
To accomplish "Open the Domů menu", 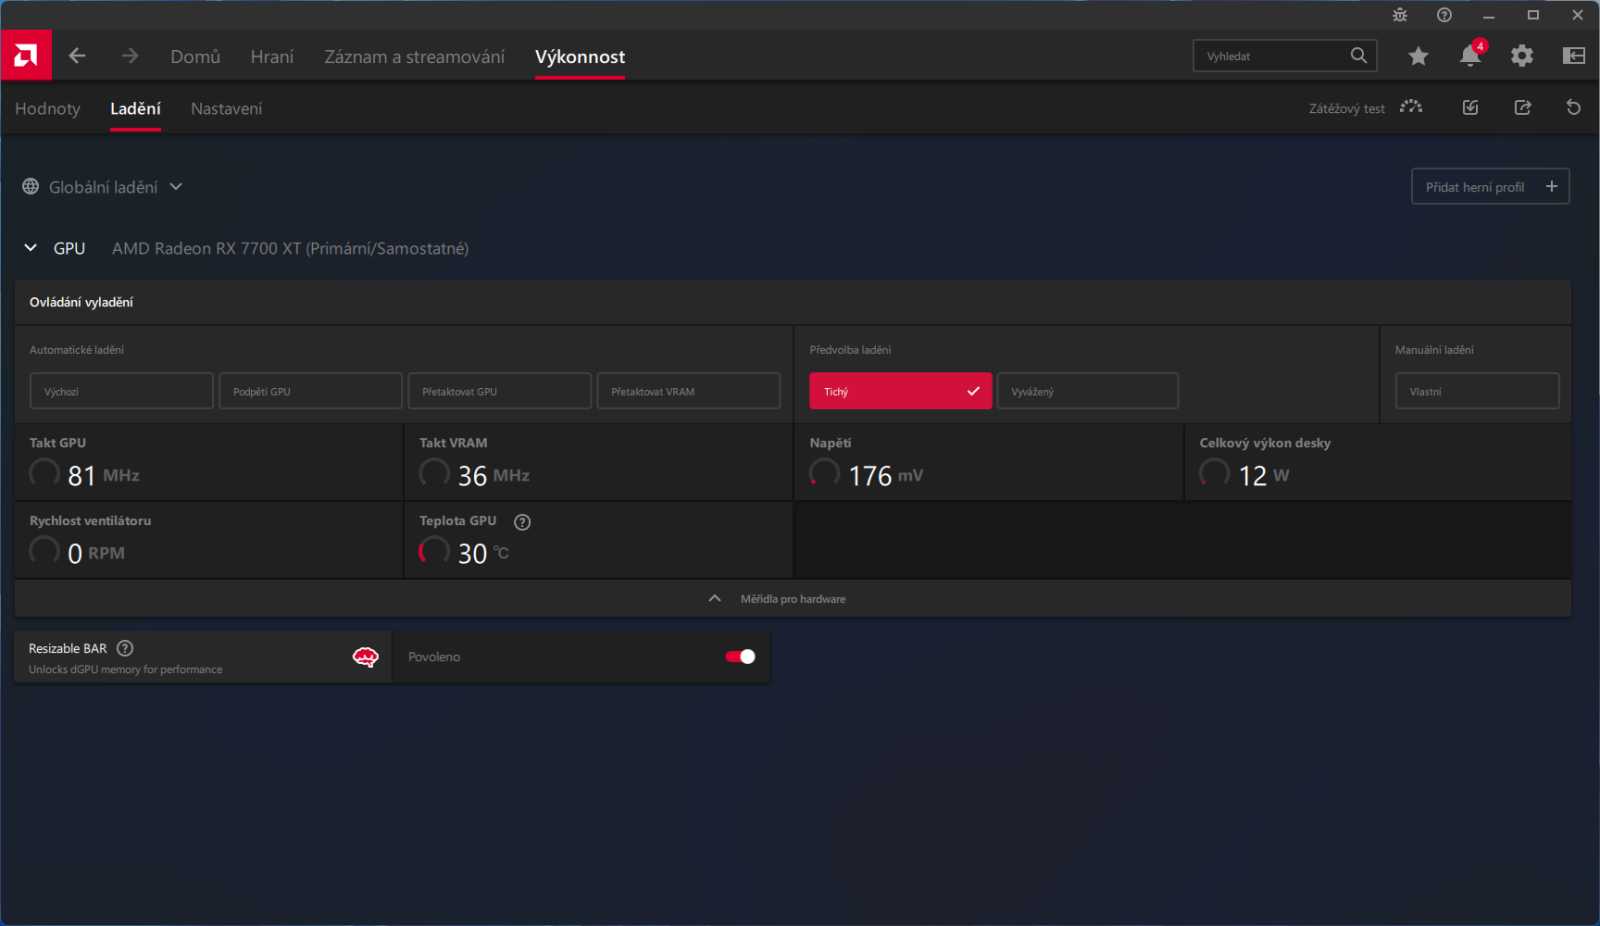I will coord(195,57).
